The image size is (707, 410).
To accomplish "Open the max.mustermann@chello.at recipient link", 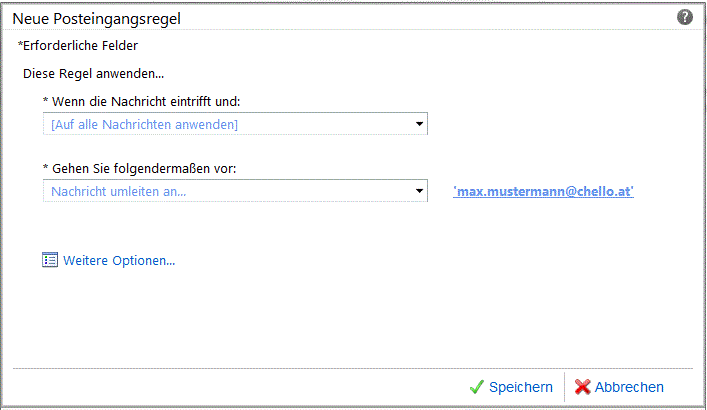I will [543, 190].
